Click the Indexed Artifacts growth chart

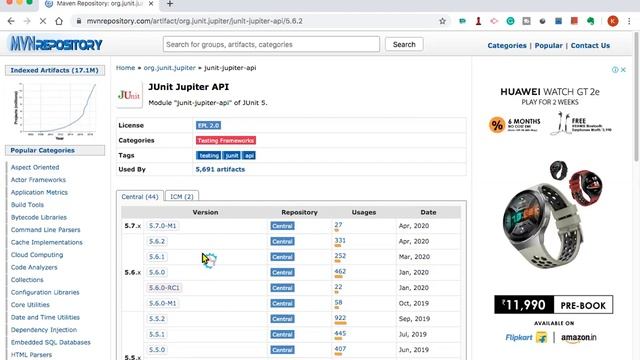pyautogui.click(x=55, y=111)
